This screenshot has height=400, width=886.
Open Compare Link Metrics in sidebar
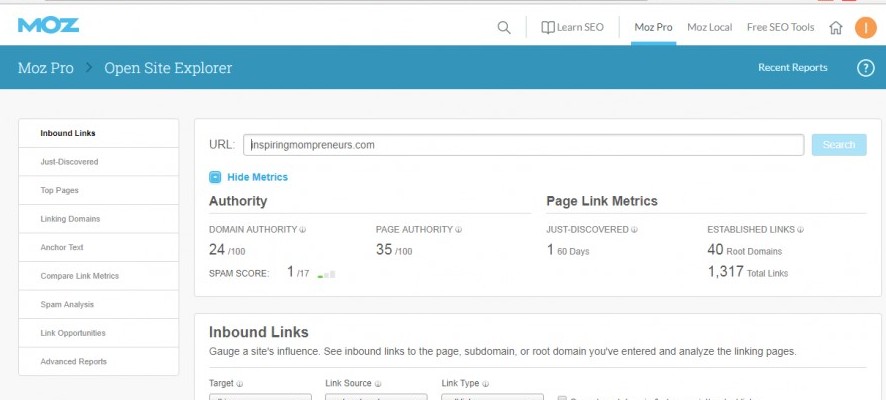99,276
